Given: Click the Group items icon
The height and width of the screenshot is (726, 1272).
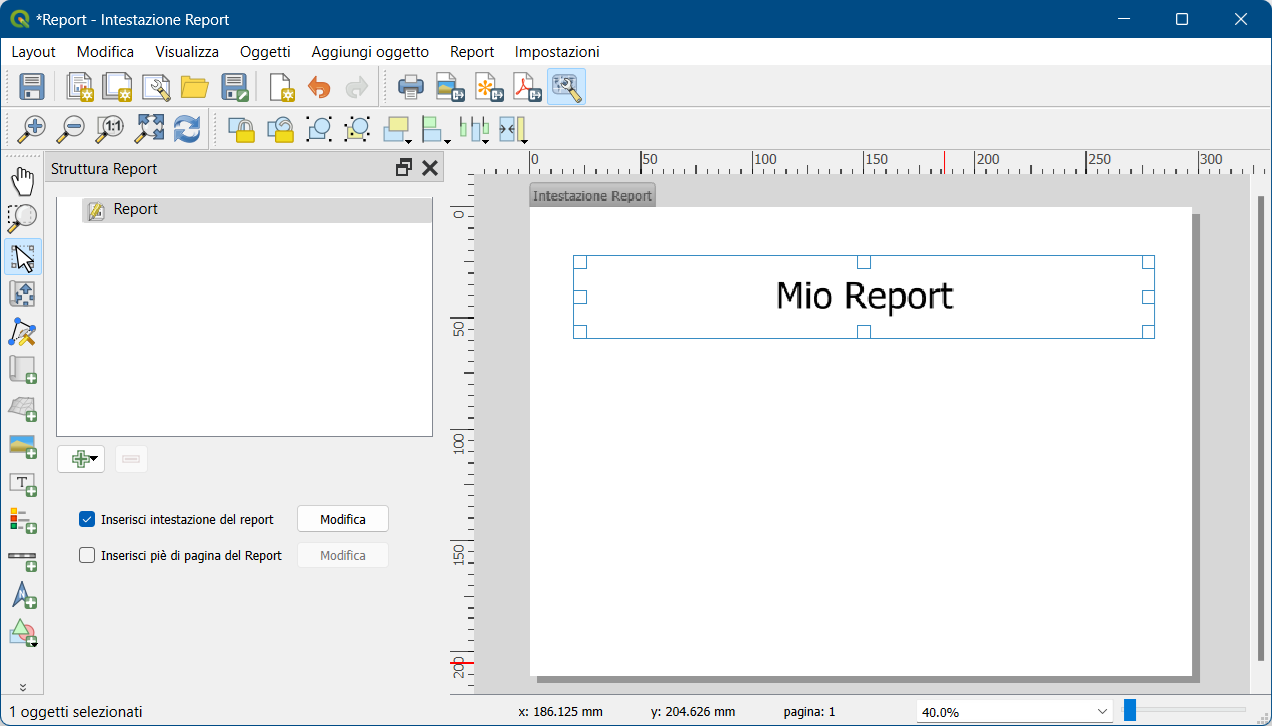Looking at the screenshot, I should click(319, 128).
